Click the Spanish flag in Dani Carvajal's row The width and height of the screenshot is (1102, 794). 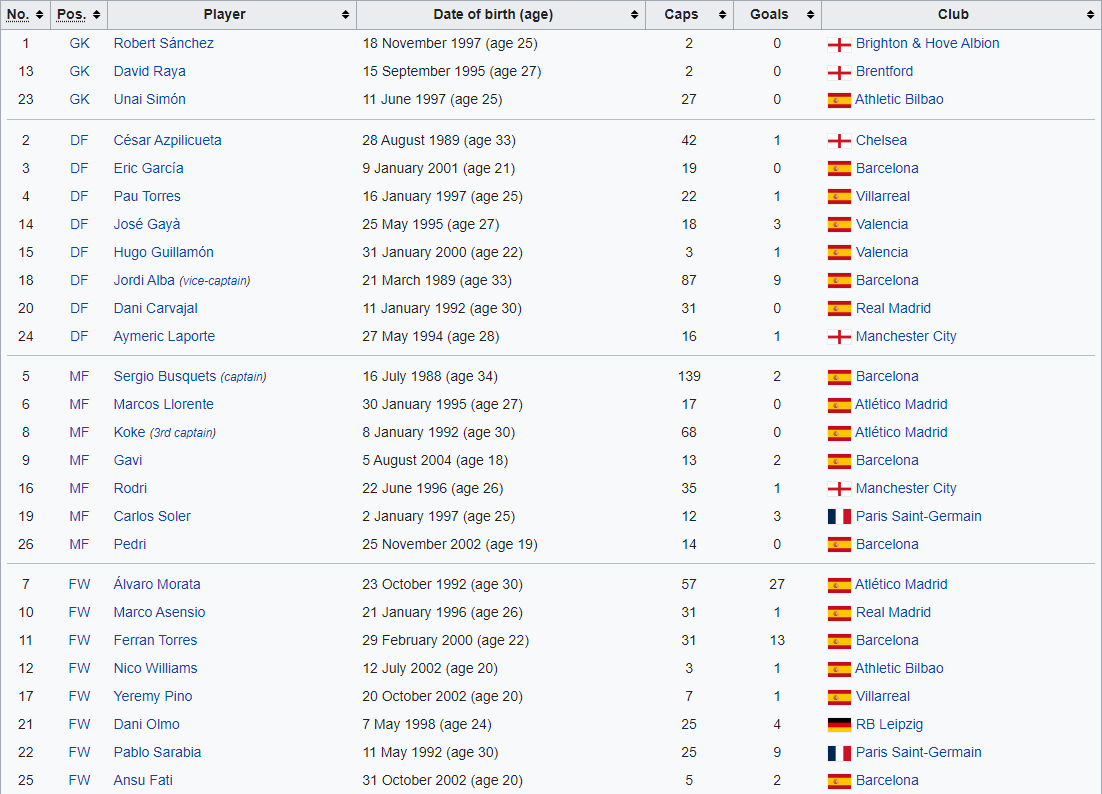tap(839, 309)
